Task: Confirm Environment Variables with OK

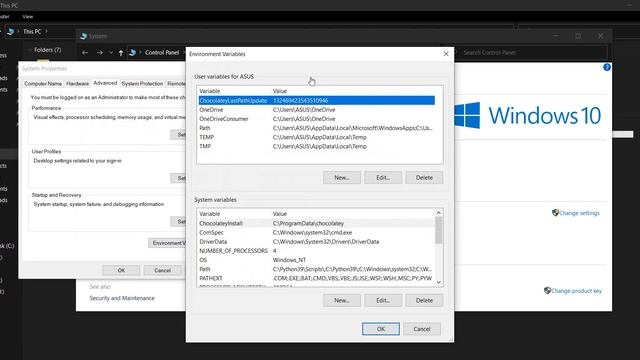Action: click(x=381, y=329)
